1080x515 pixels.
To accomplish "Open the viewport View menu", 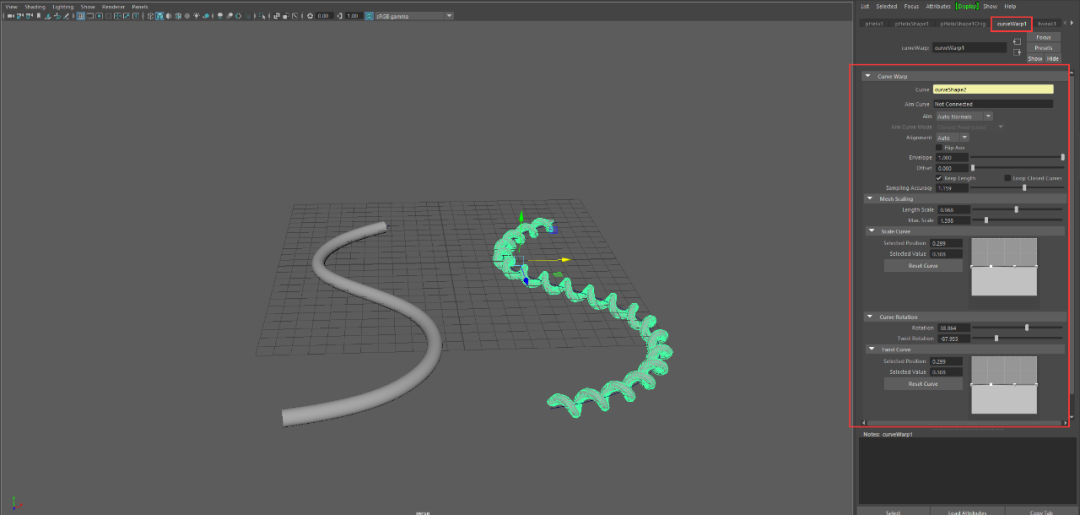I will [x=11, y=6].
